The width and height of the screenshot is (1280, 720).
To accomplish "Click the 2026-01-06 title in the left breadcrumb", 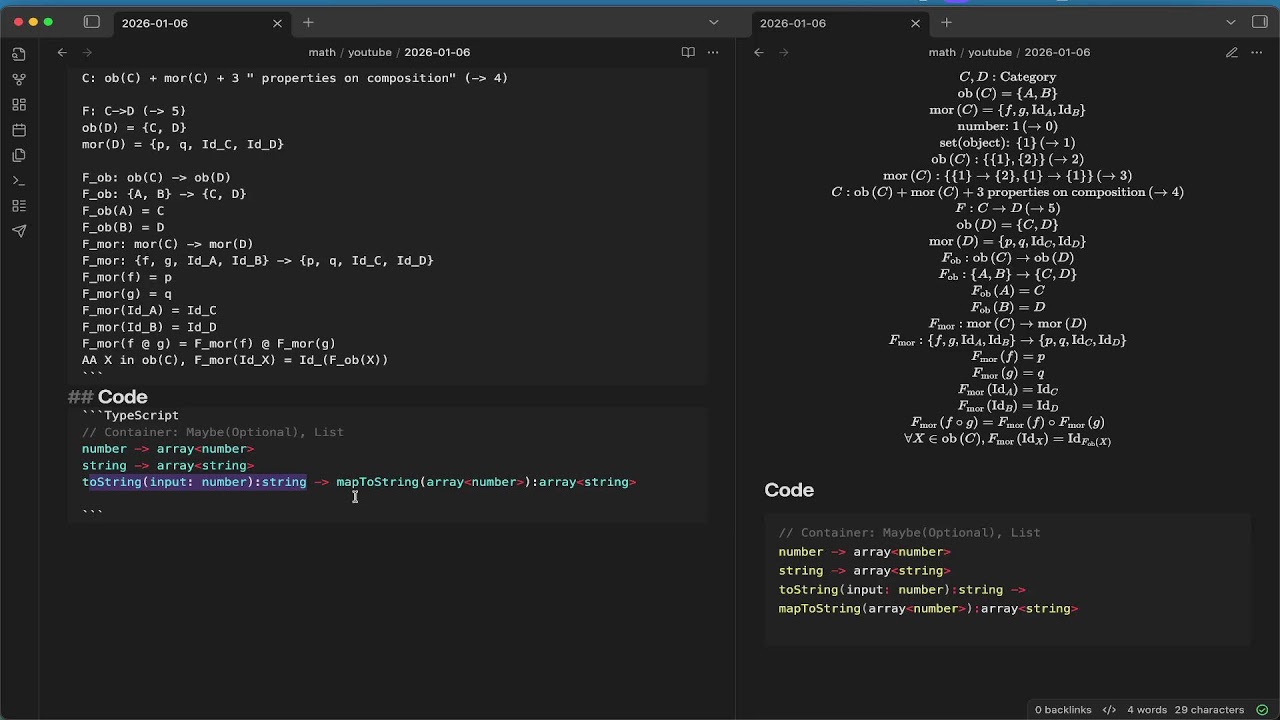I will tap(437, 52).
